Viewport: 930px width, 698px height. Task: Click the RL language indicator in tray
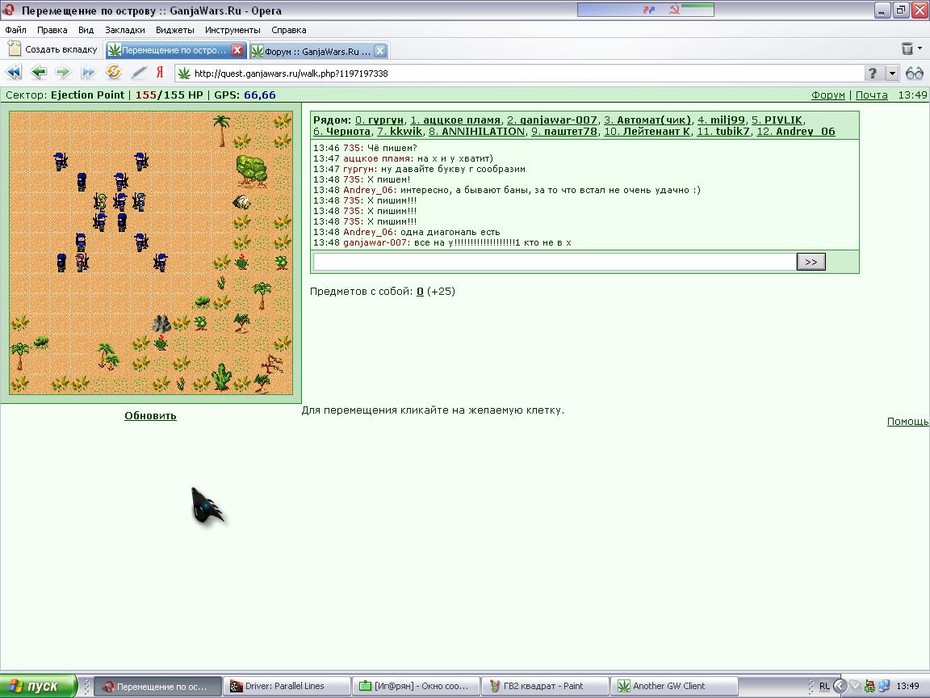[x=824, y=686]
